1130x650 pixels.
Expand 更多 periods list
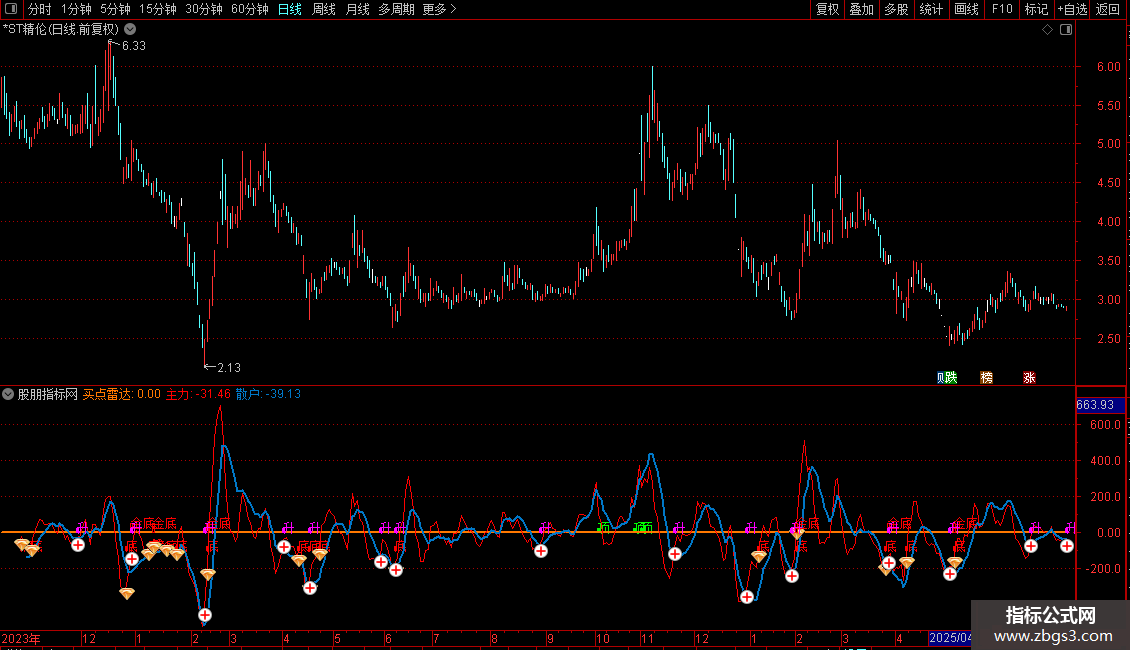point(439,9)
